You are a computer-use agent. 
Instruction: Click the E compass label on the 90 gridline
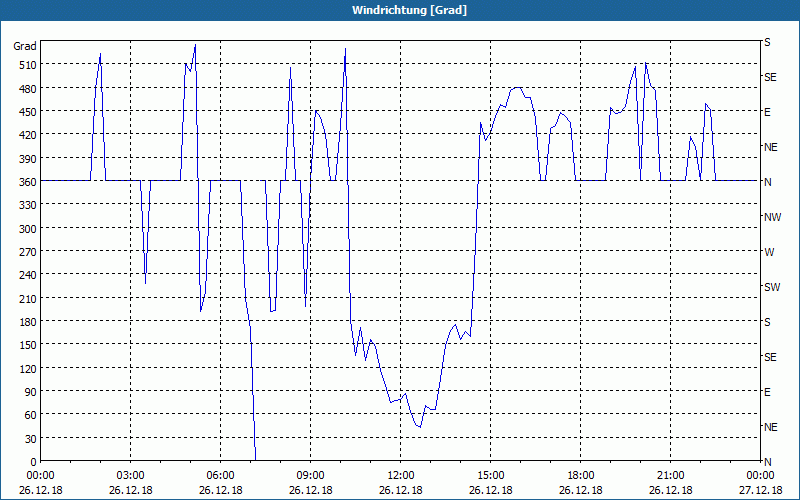pos(767,392)
